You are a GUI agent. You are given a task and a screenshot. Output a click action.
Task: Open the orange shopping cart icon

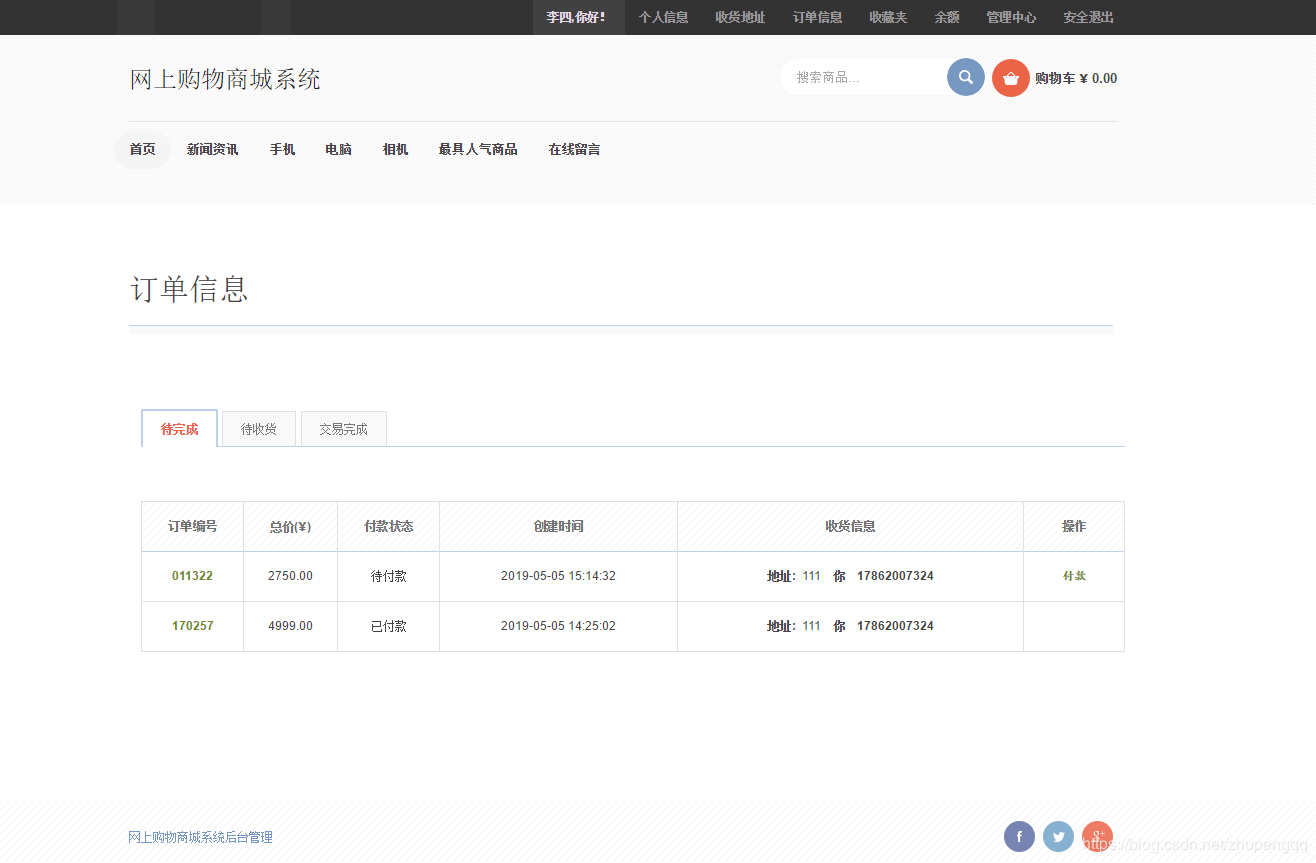pyautogui.click(x=1010, y=78)
